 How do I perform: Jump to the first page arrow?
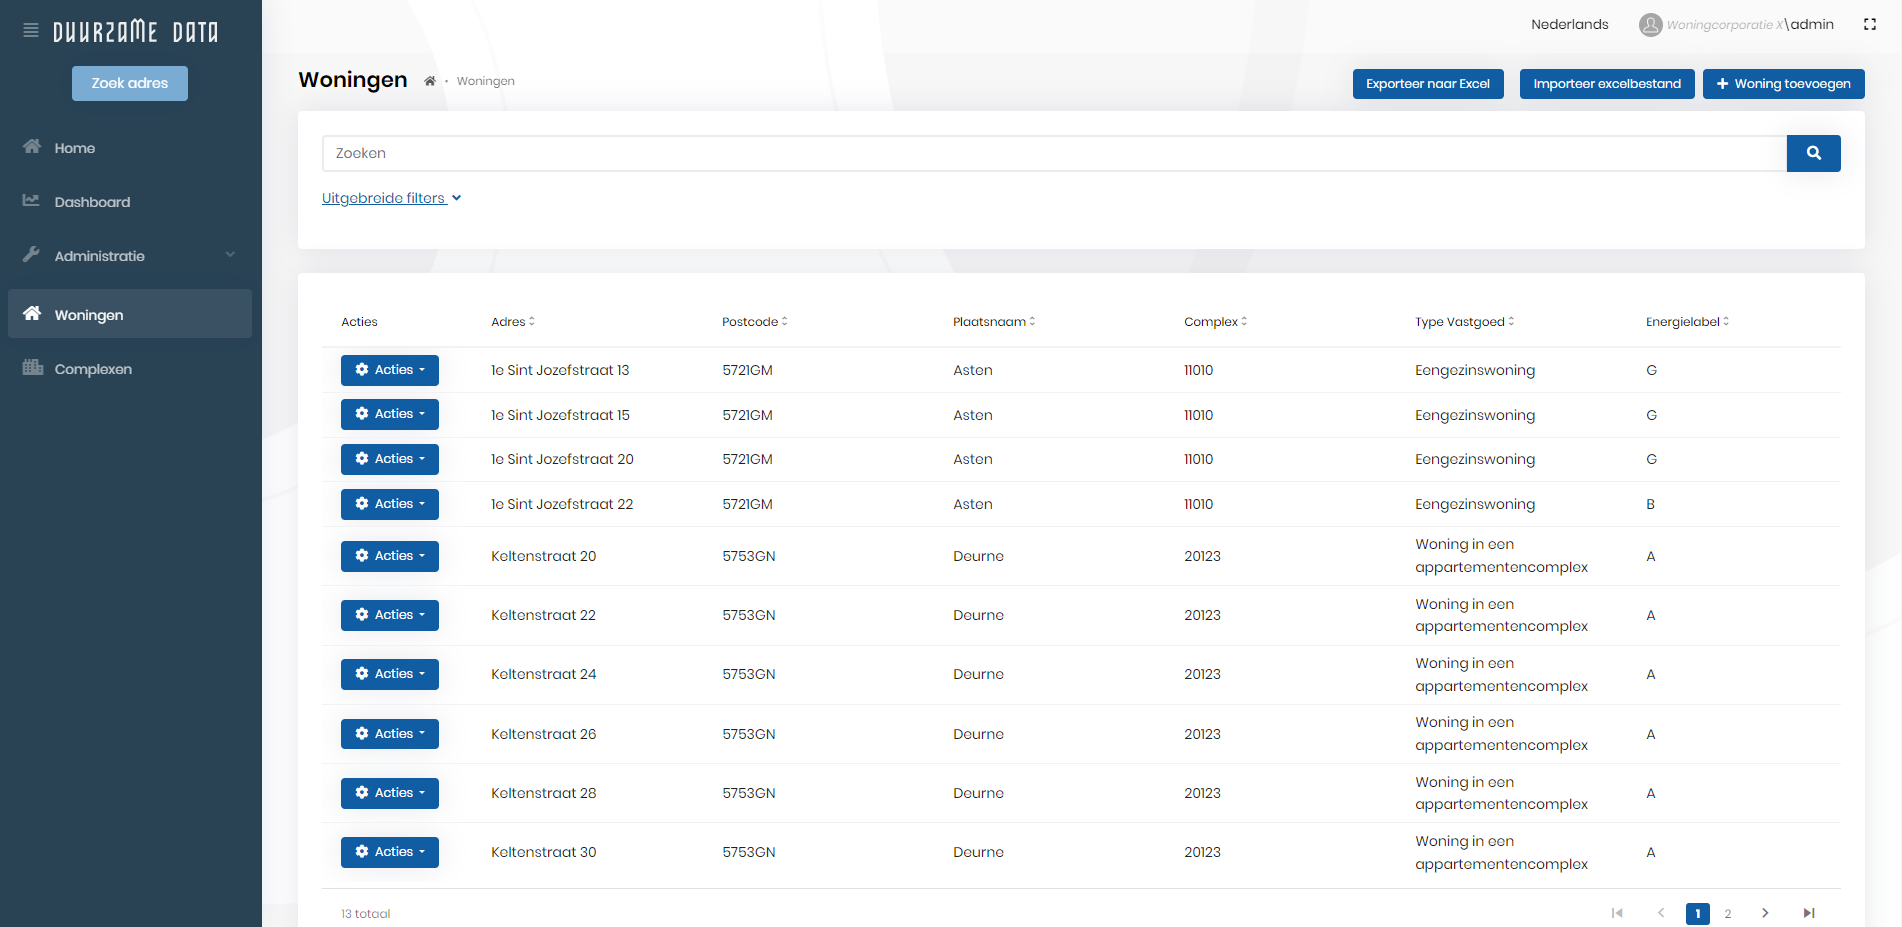(x=1617, y=913)
